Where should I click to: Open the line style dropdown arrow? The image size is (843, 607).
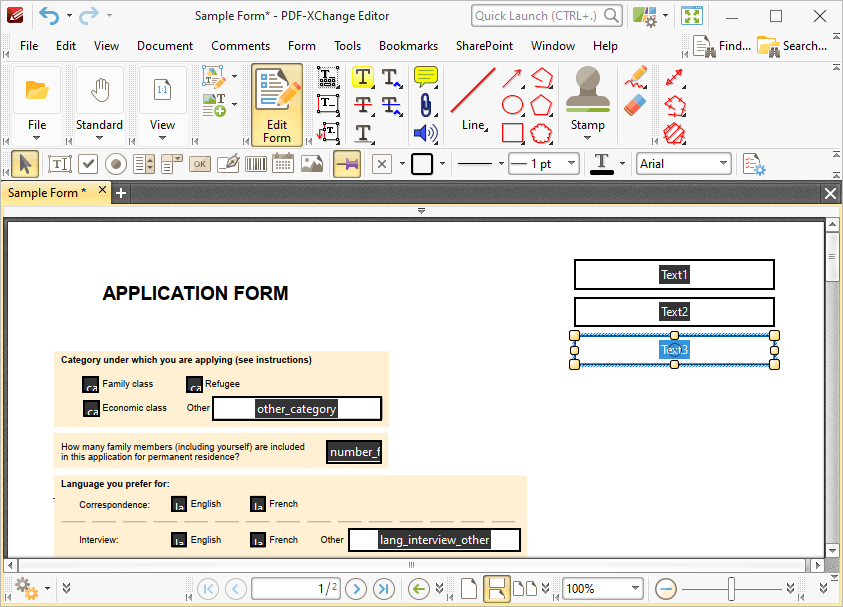click(x=501, y=163)
